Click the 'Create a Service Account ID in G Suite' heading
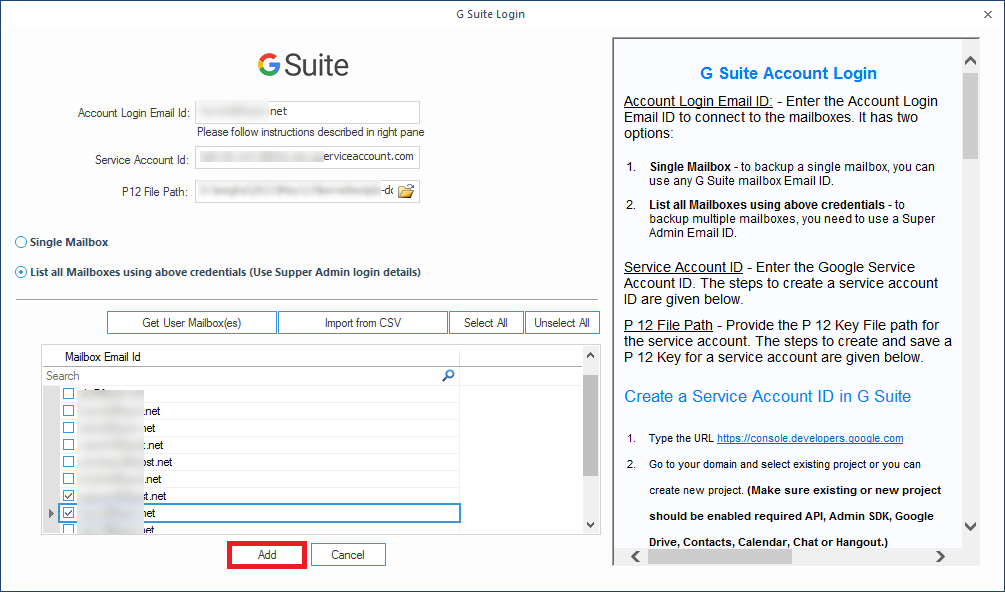 pyautogui.click(x=767, y=397)
